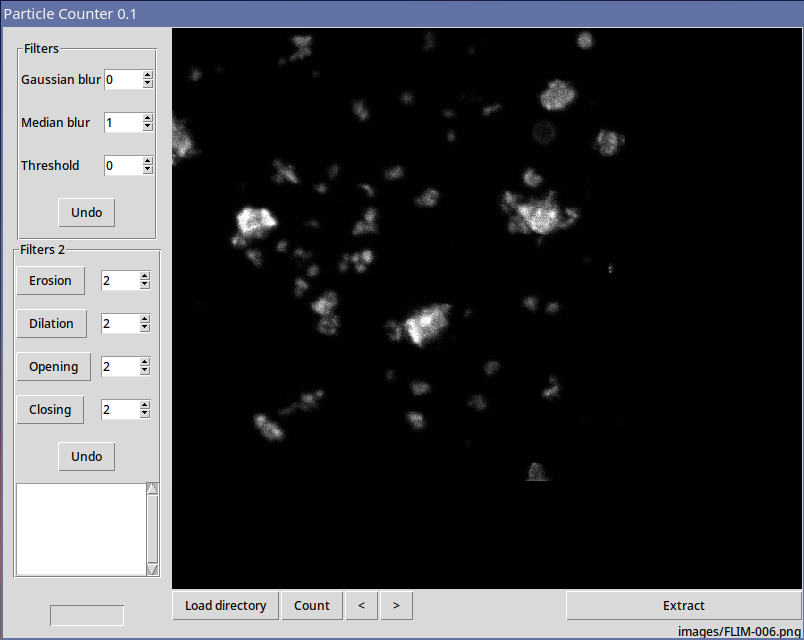The width and height of the screenshot is (804, 640).
Task: Decrease the Opening spinbox value
Action: point(145,371)
